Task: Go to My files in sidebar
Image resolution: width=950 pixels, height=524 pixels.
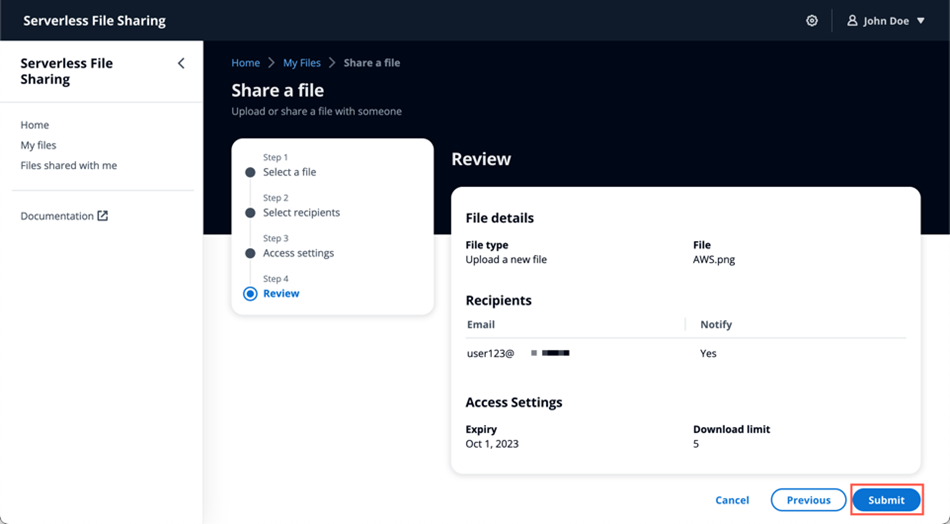Action: click(38, 145)
